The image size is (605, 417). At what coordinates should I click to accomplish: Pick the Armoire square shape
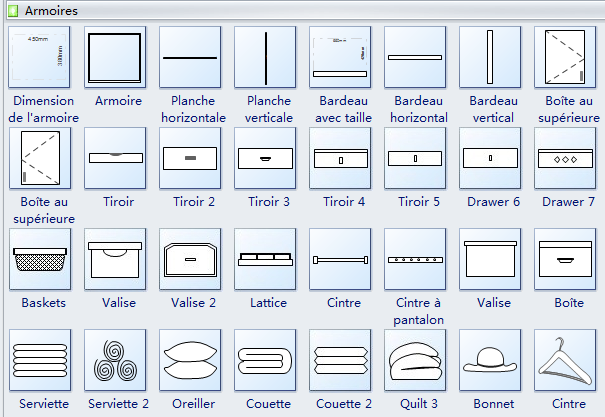click(115, 57)
